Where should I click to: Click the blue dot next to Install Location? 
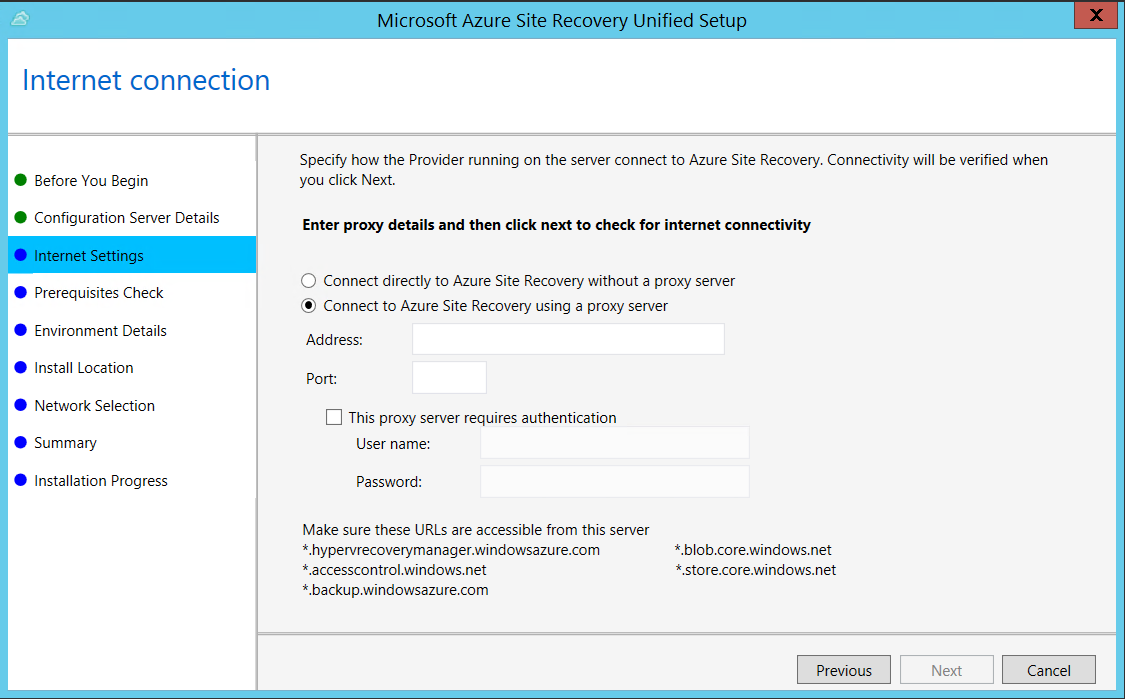21,368
